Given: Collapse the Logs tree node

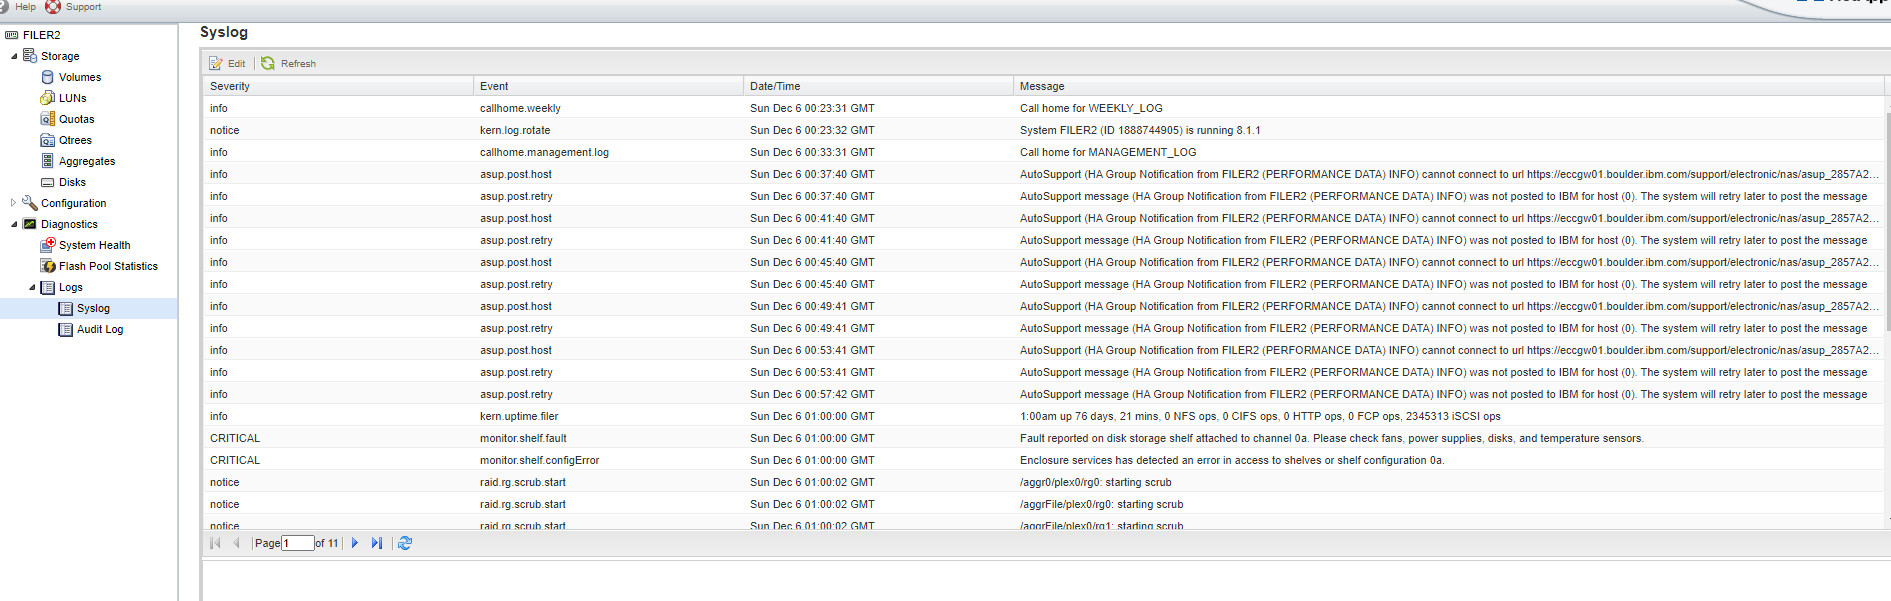Looking at the screenshot, I should tap(32, 287).
